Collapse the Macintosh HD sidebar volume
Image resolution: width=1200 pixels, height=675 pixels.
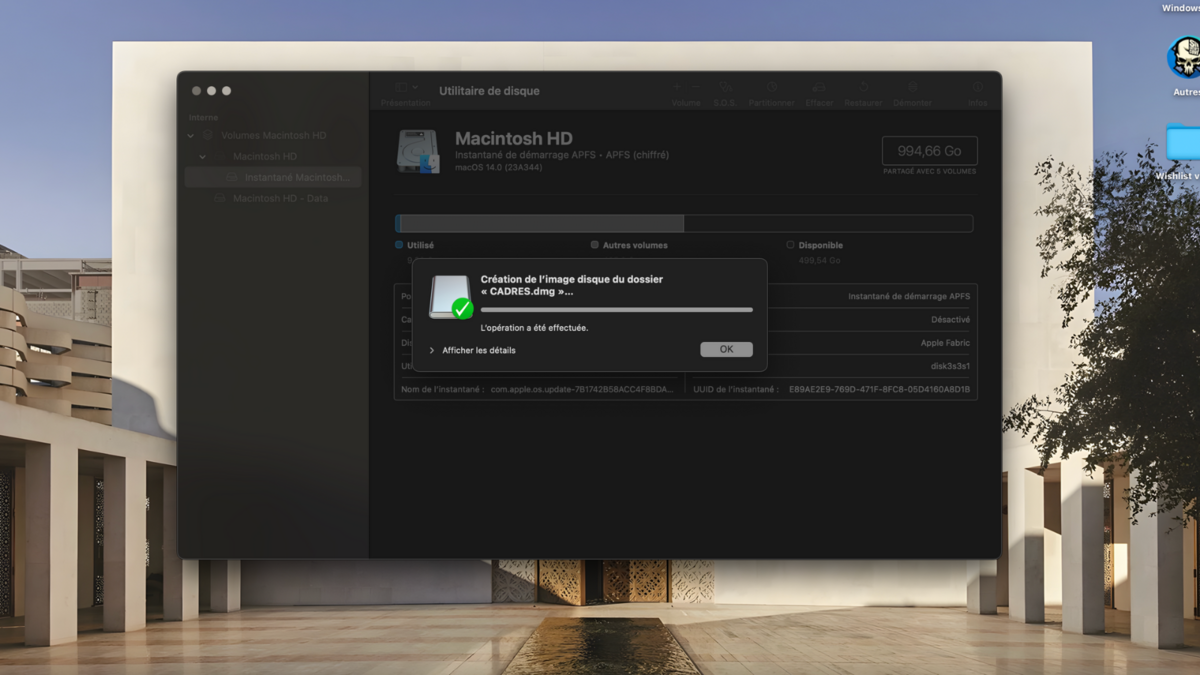coord(202,156)
